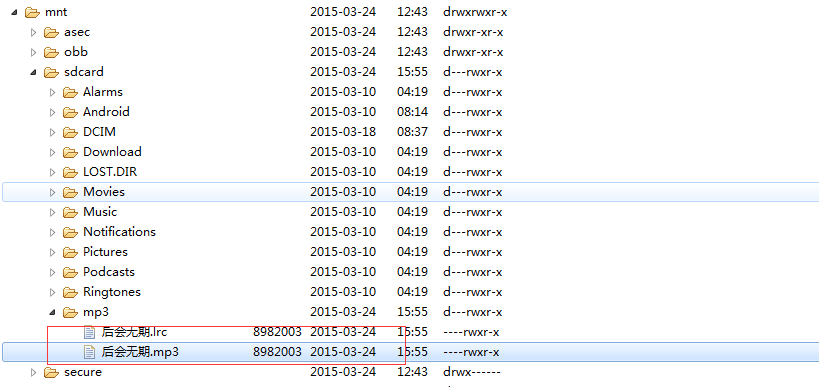Viewport: 819px width, 387px height.
Task: Select the LOST.DIR folder label
Action: pyautogui.click(x=110, y=172)
